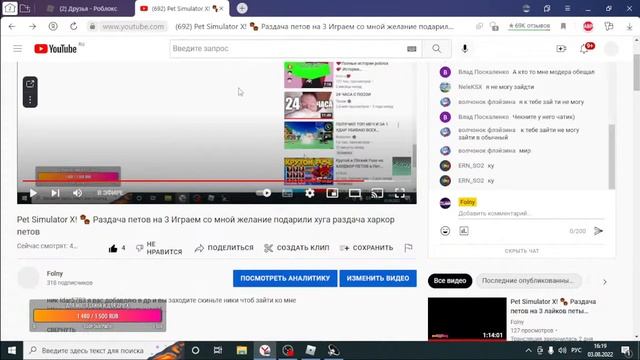Show more chips with right chevron
The width and height of the screenshot is (640, 360).
point(604,282)
